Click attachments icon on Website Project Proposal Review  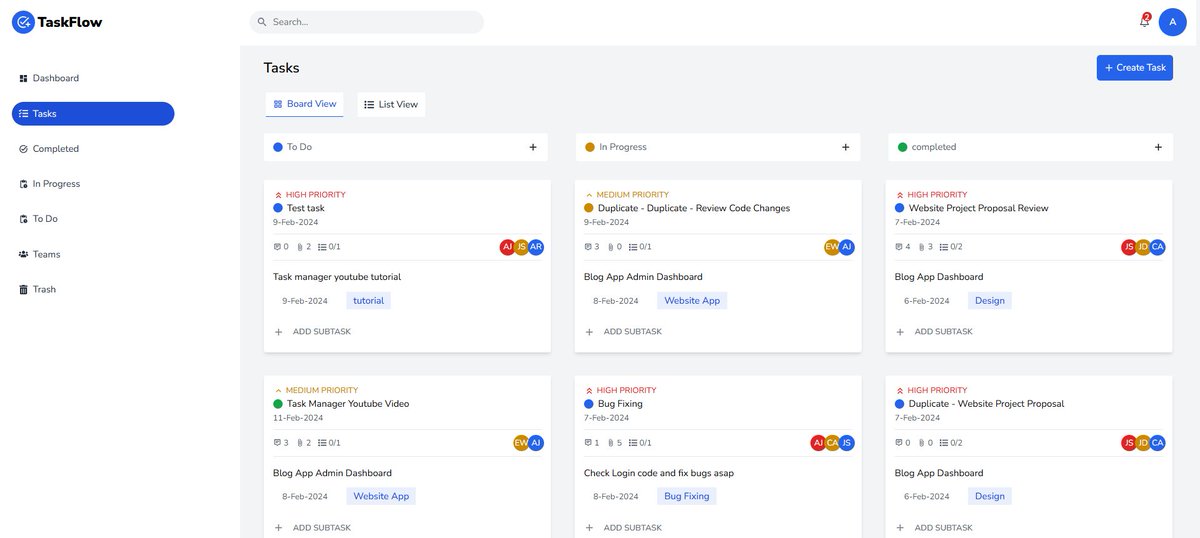tap(921, 246)
